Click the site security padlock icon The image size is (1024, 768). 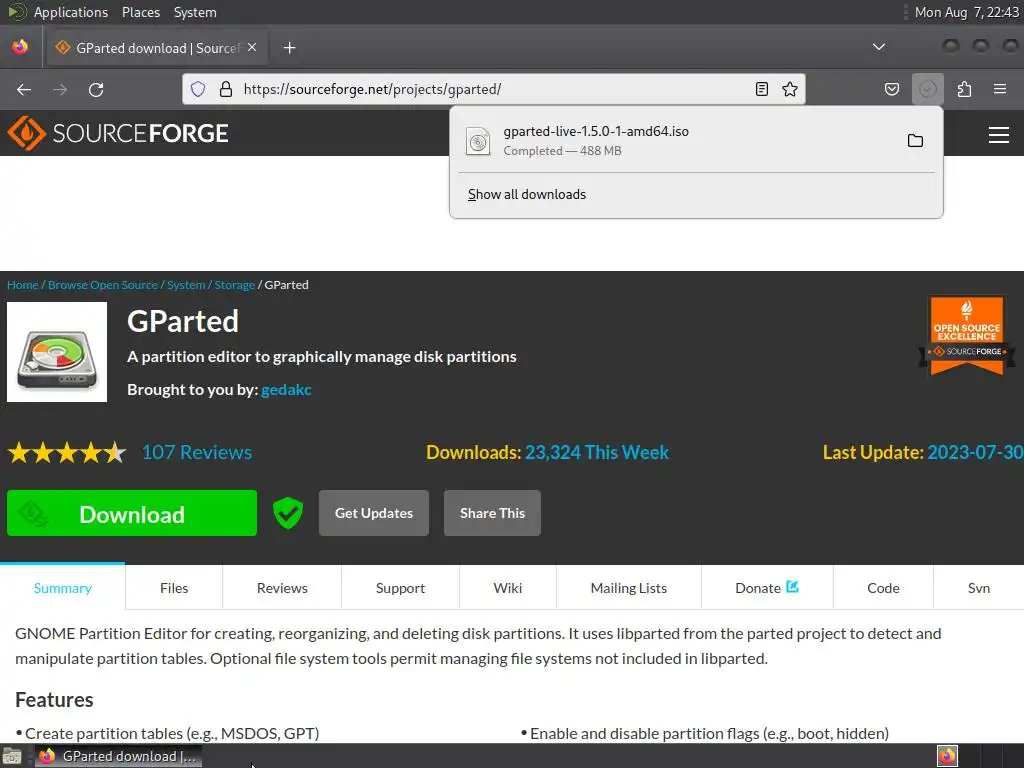(x=225, y=89)
